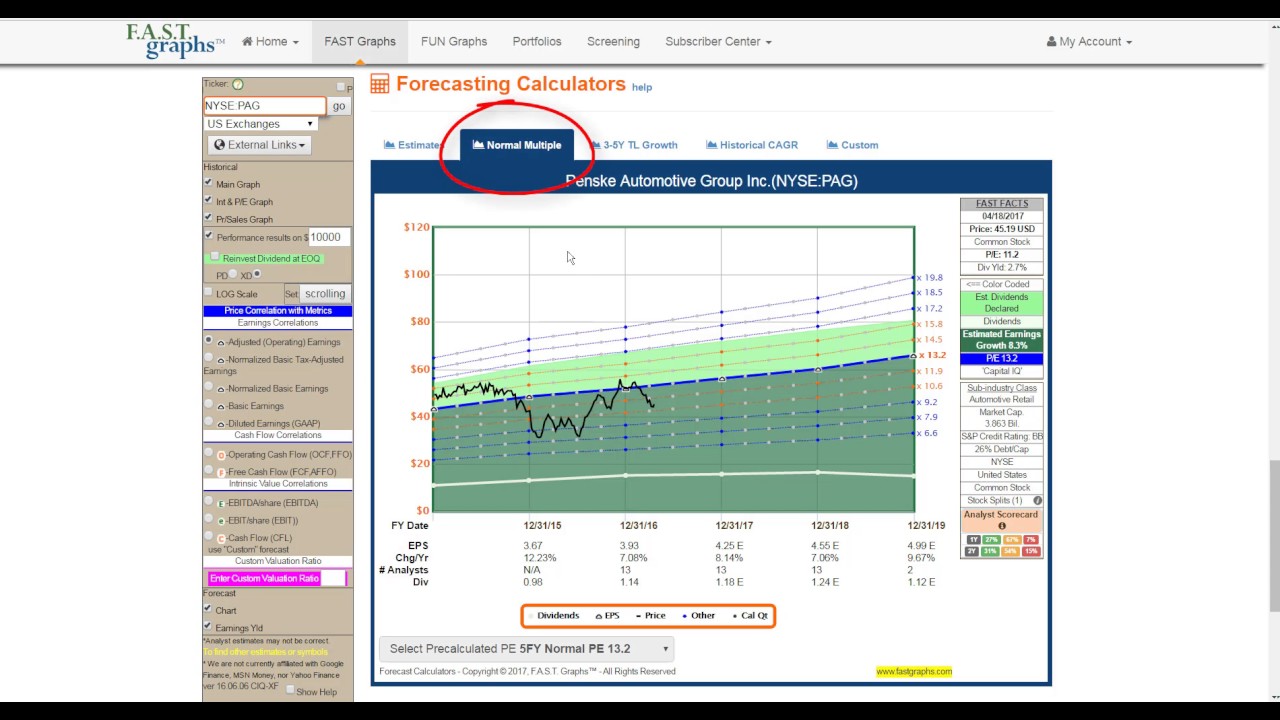Select the PD radio button

click(233, 275)
